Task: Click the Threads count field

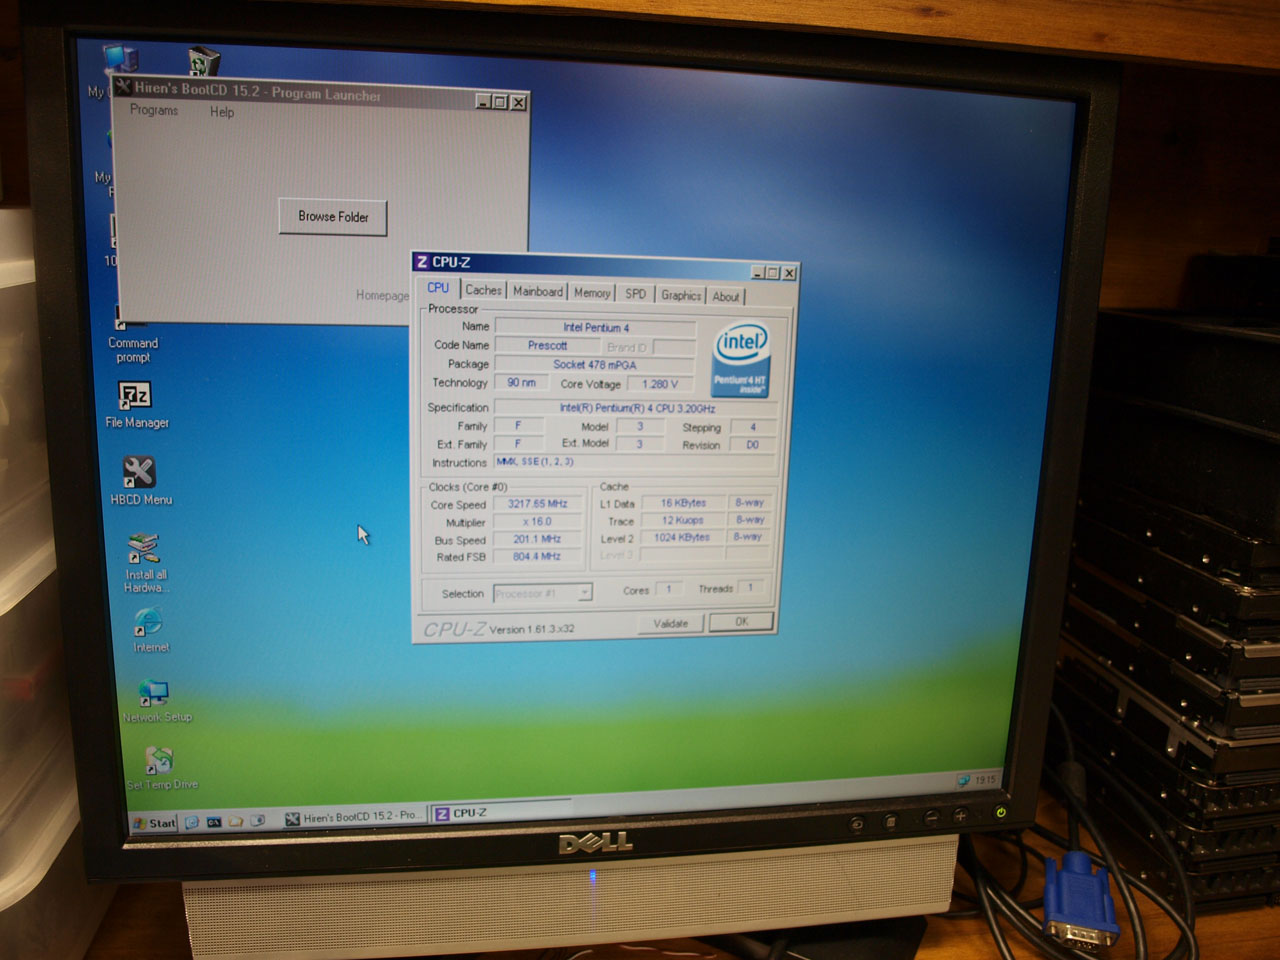Action: pyautogui.click(x=751, y=587)
